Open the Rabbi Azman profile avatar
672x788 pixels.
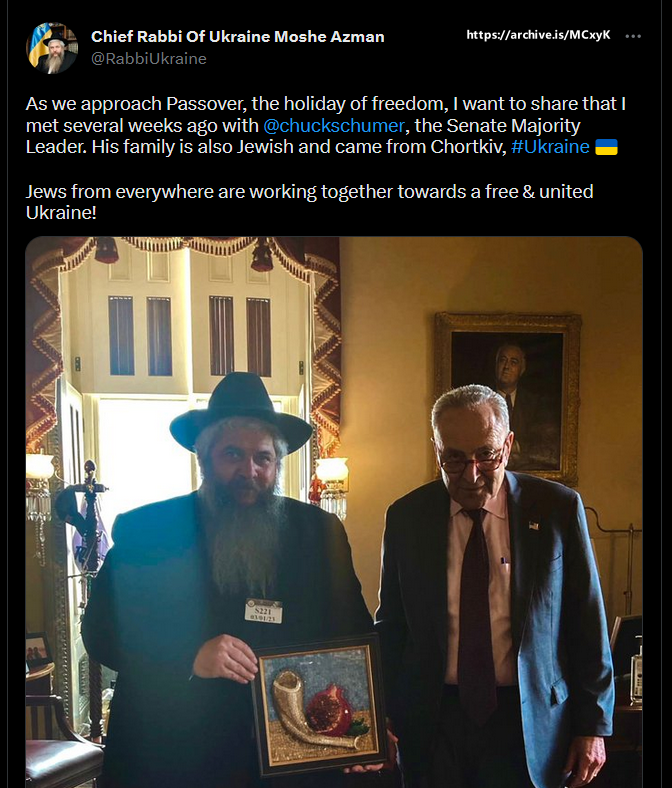coord(52,48)
